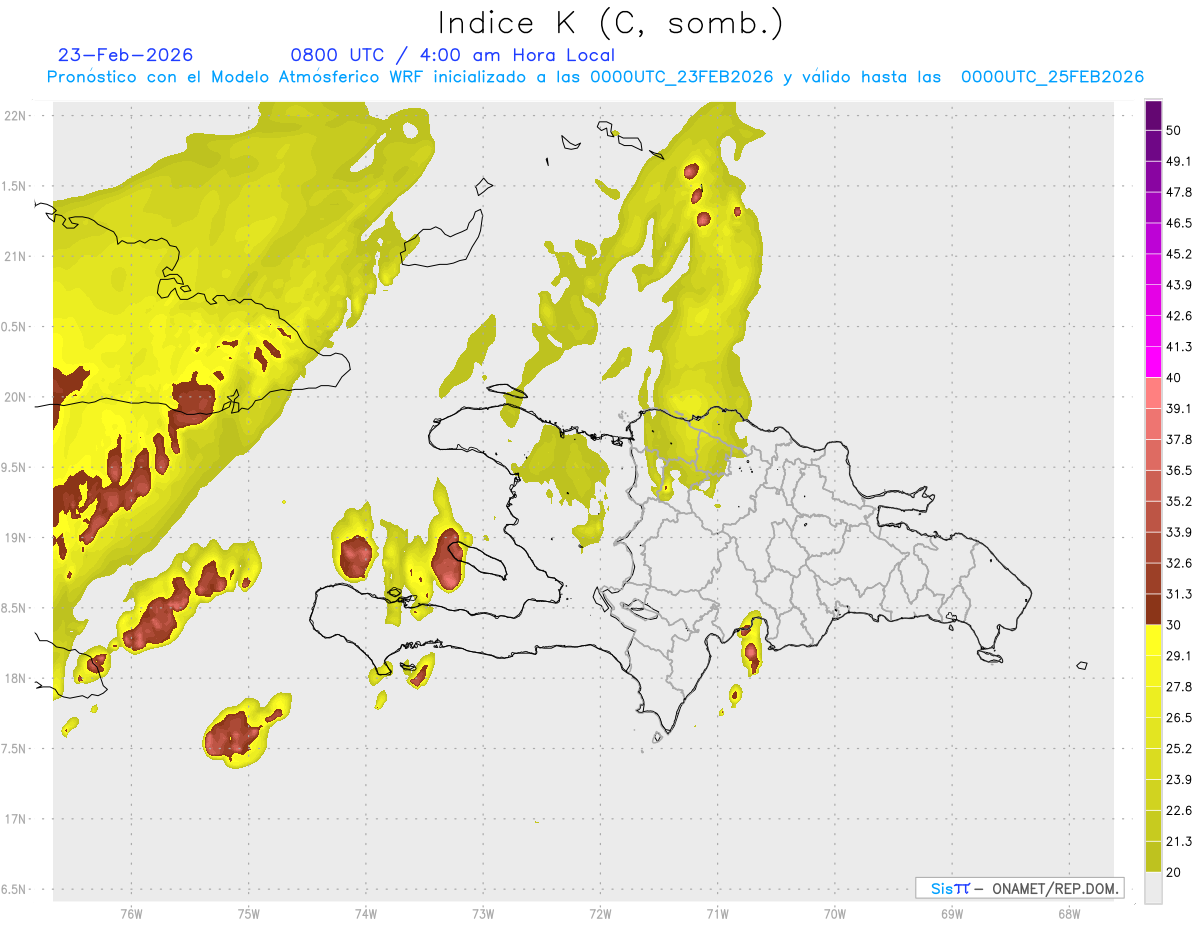1200x927 pixels.
Task: Click the "36.5" color scale value
Action: [1179, 470]
